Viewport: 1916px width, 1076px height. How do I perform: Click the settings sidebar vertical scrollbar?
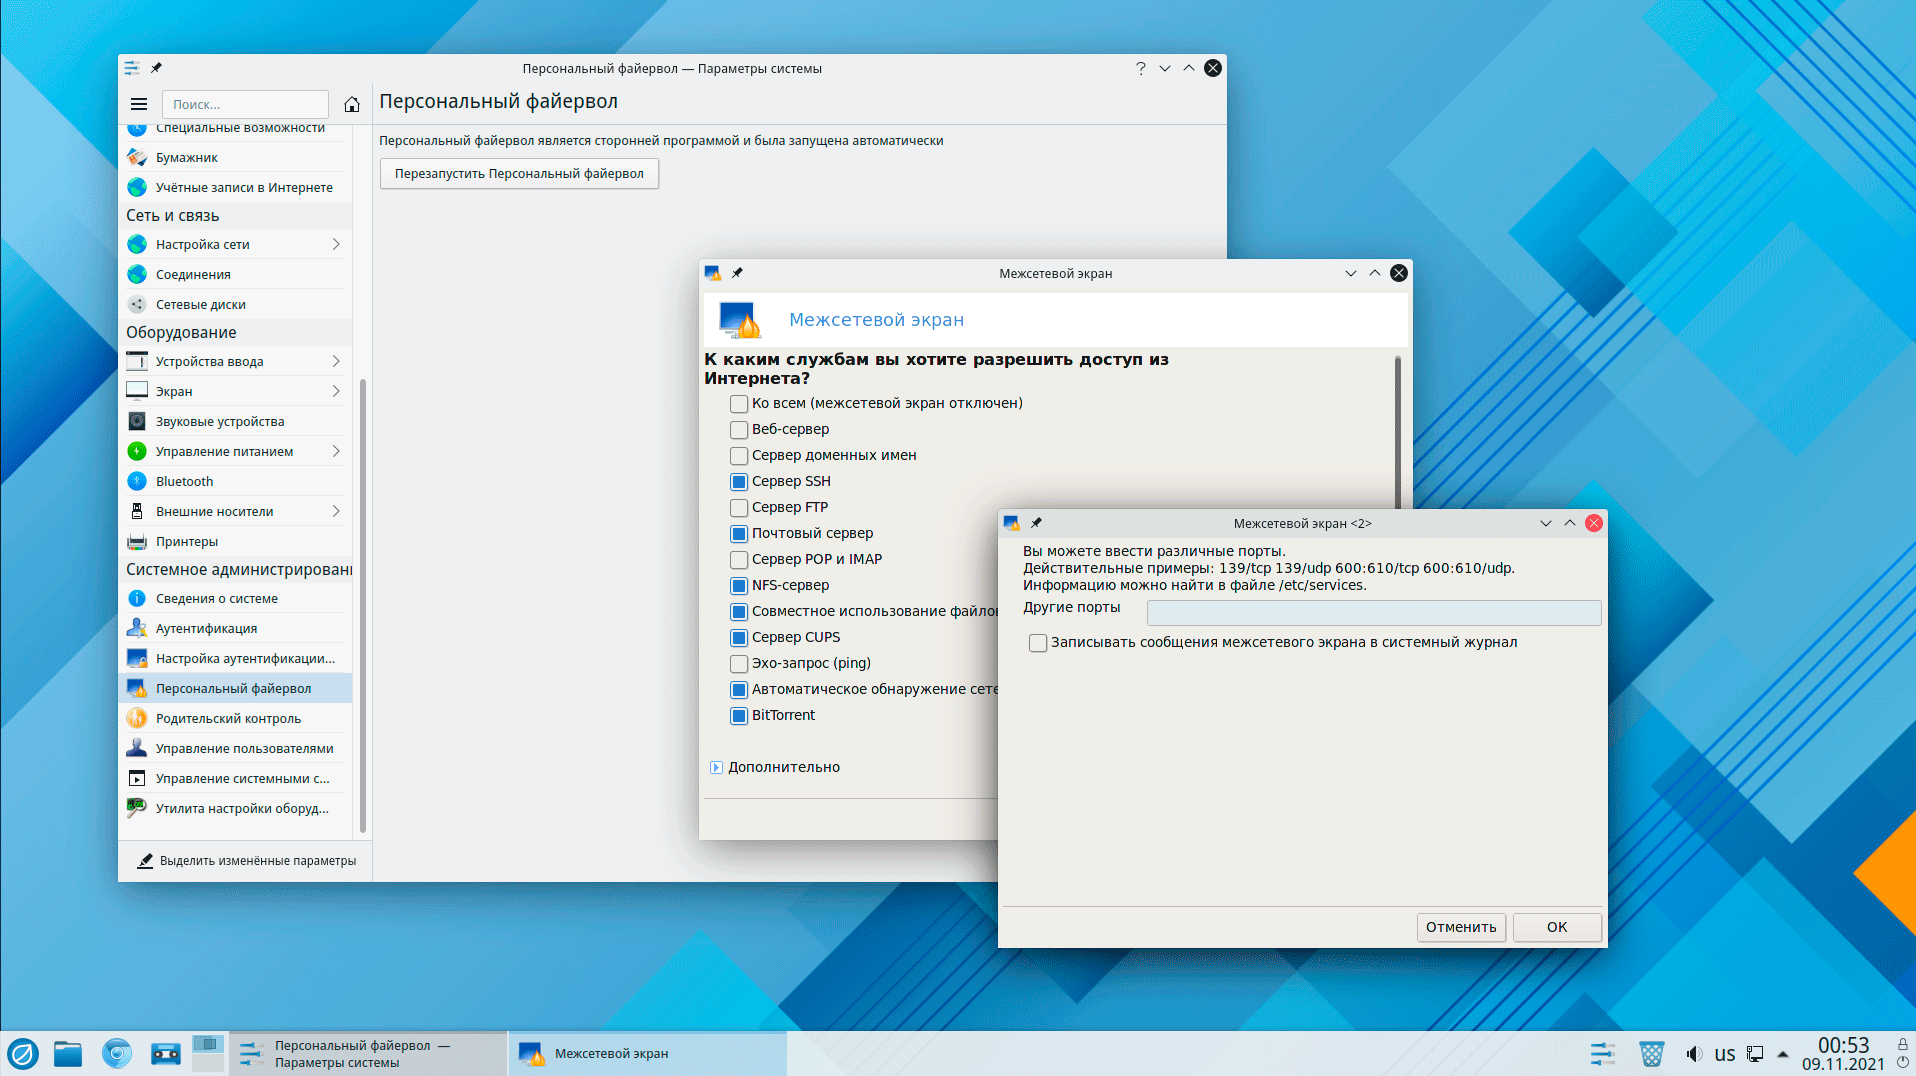pos(362,600)
